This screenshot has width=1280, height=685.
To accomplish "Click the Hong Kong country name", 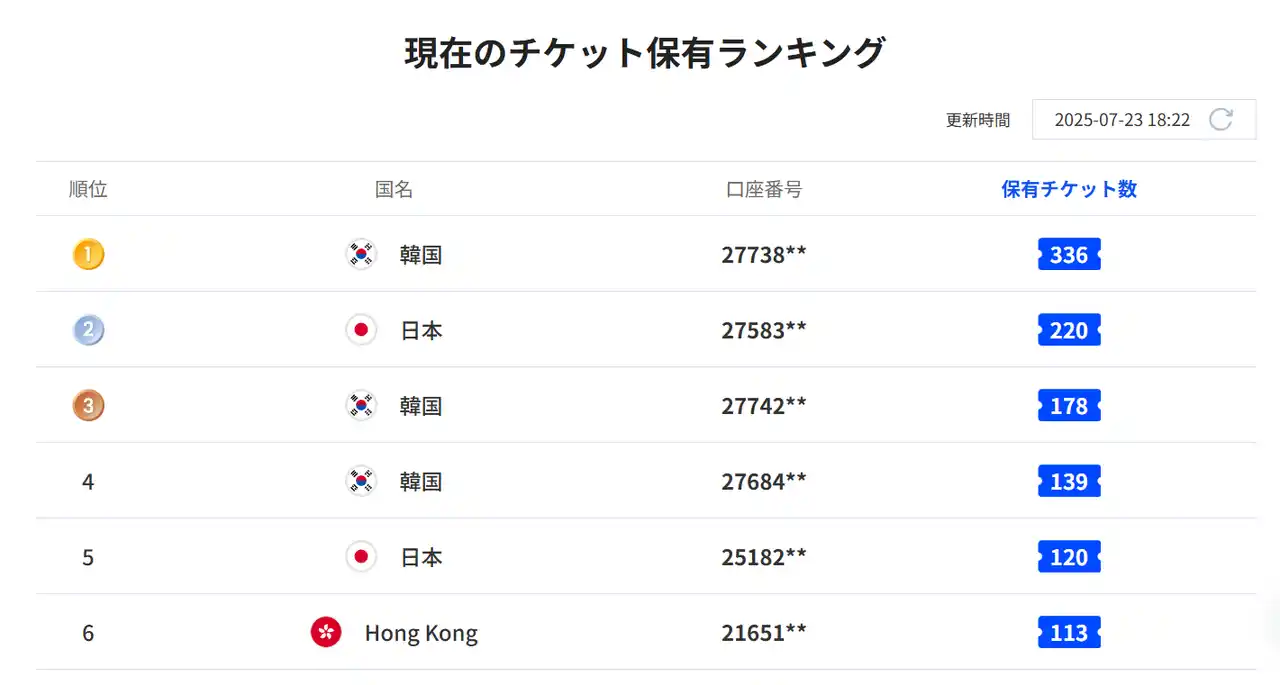I will coord(421,633).
